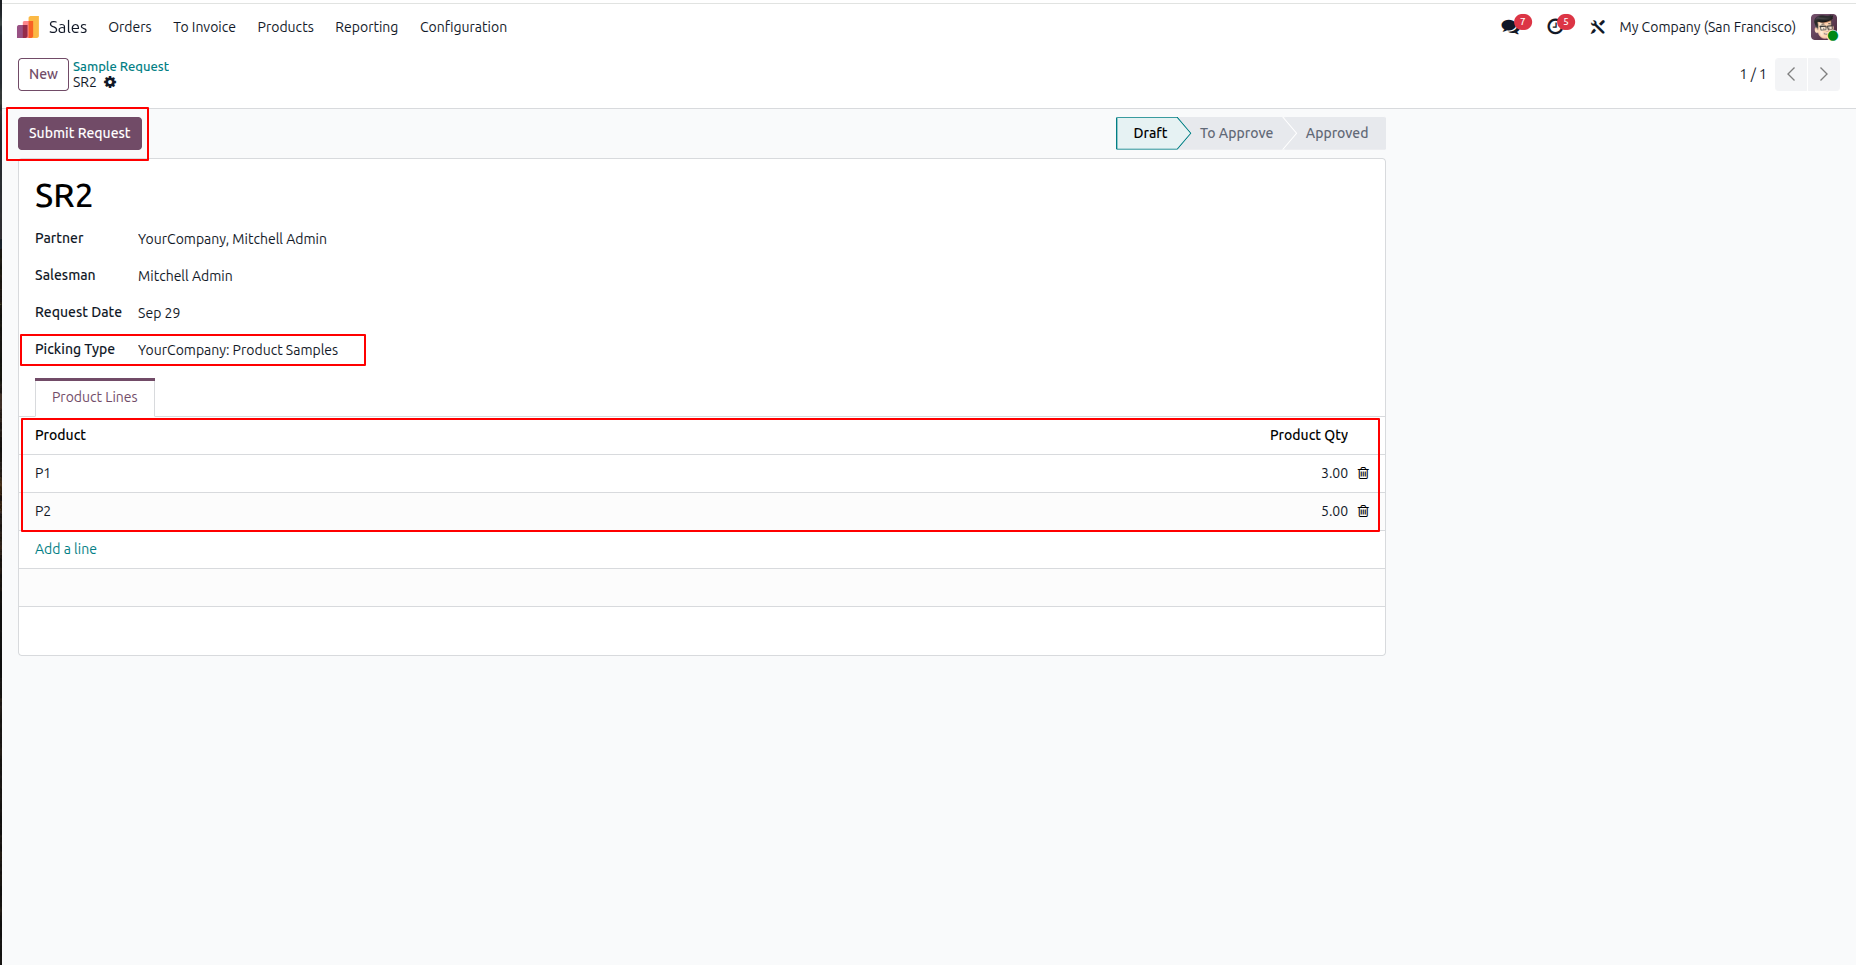This screenshot has width=1856, height=965.
Task: Select the Product Lines tab
Action: pyautogui.click(x=95, y=397)
